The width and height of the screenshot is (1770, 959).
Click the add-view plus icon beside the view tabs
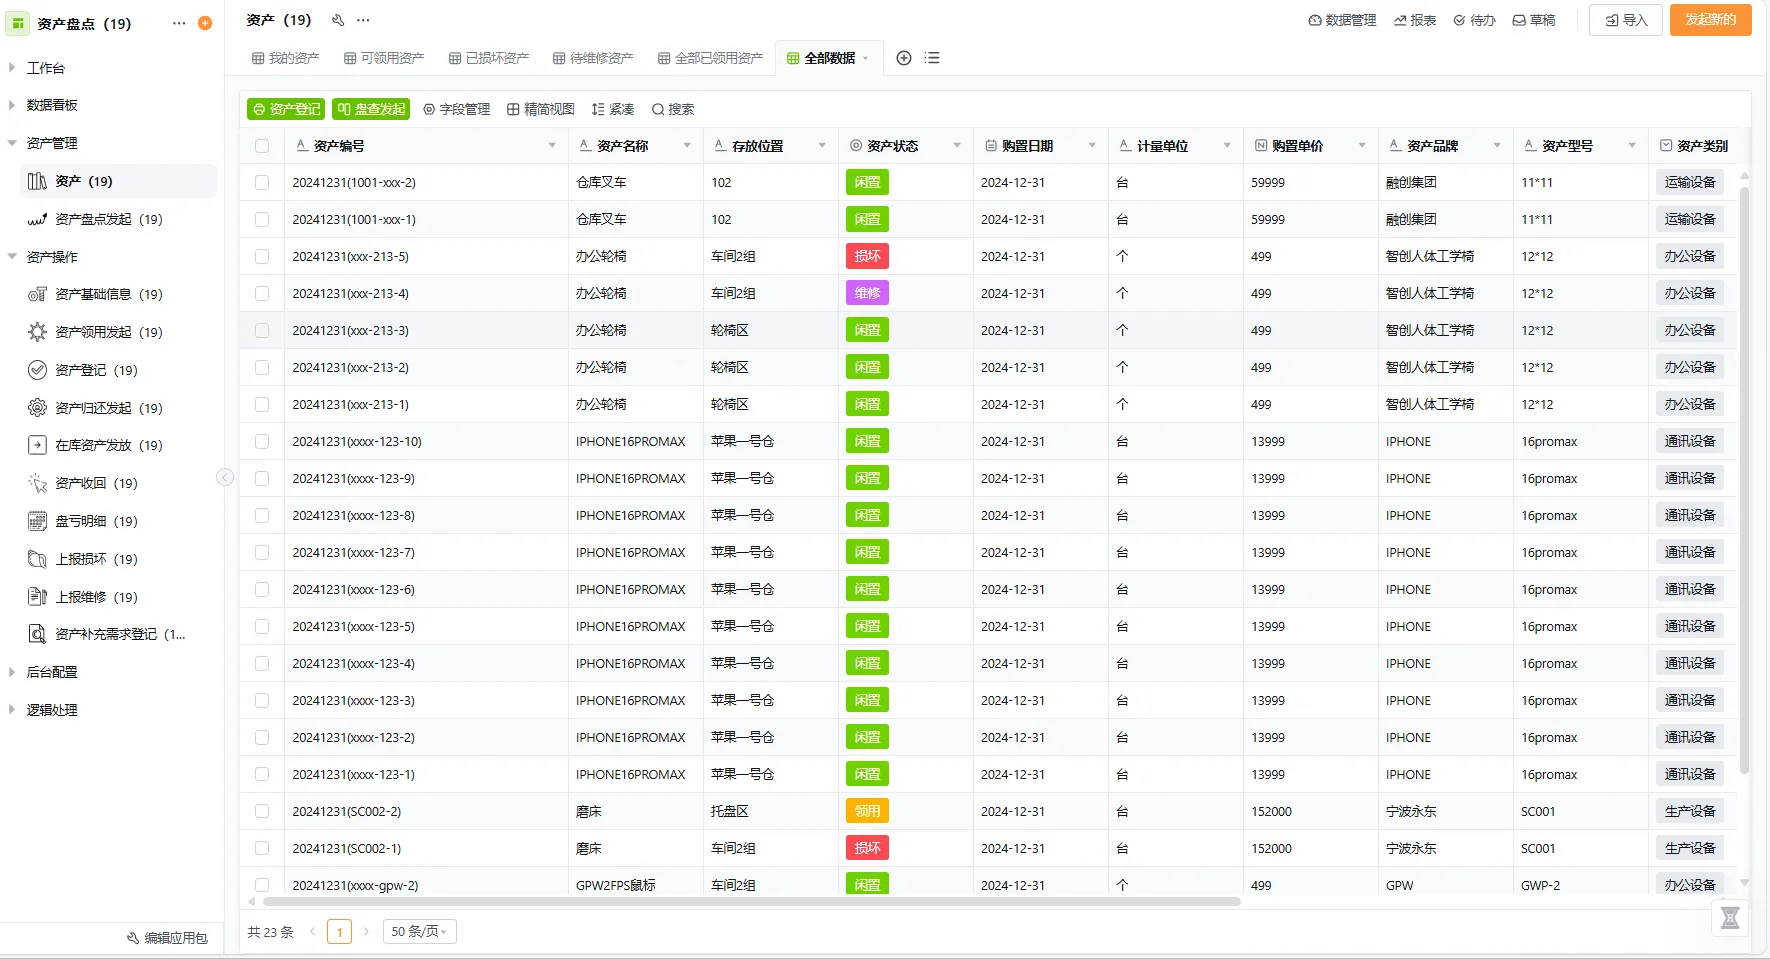(x=903, y=58)
